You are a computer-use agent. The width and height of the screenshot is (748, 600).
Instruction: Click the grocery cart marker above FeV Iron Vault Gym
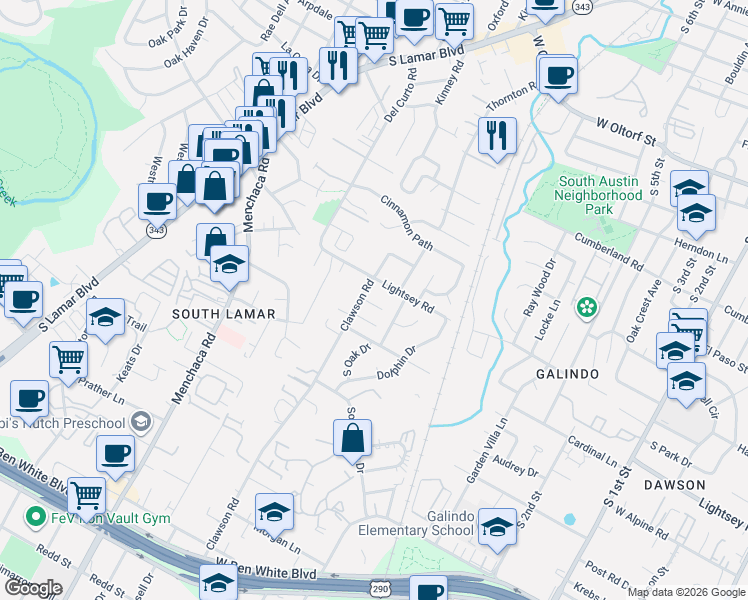tap(87, 499)
